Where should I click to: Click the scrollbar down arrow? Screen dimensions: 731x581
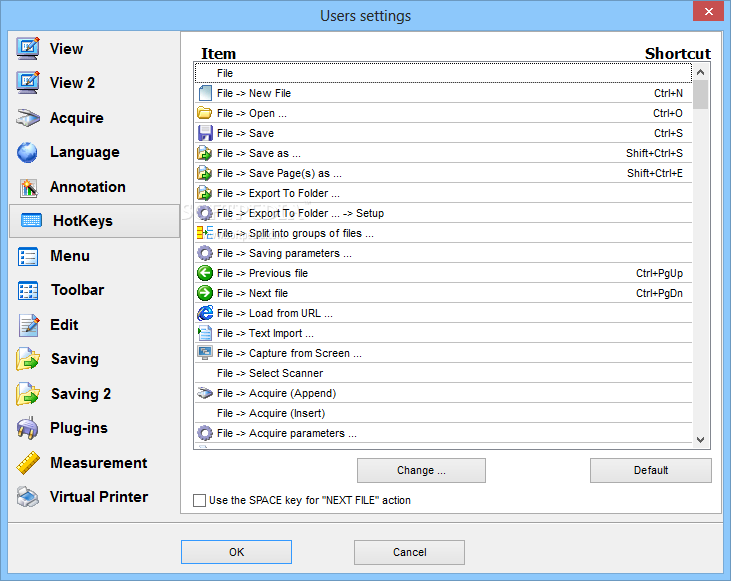pos(700,440)
